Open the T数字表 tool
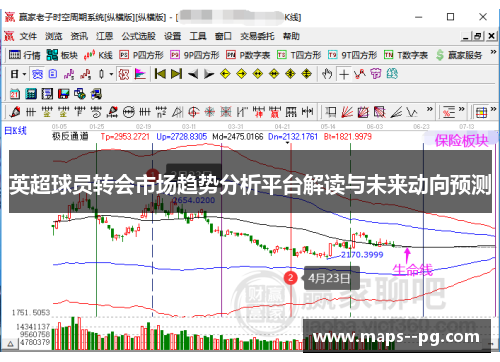This screenshot has width=500, height=362. 406,55
